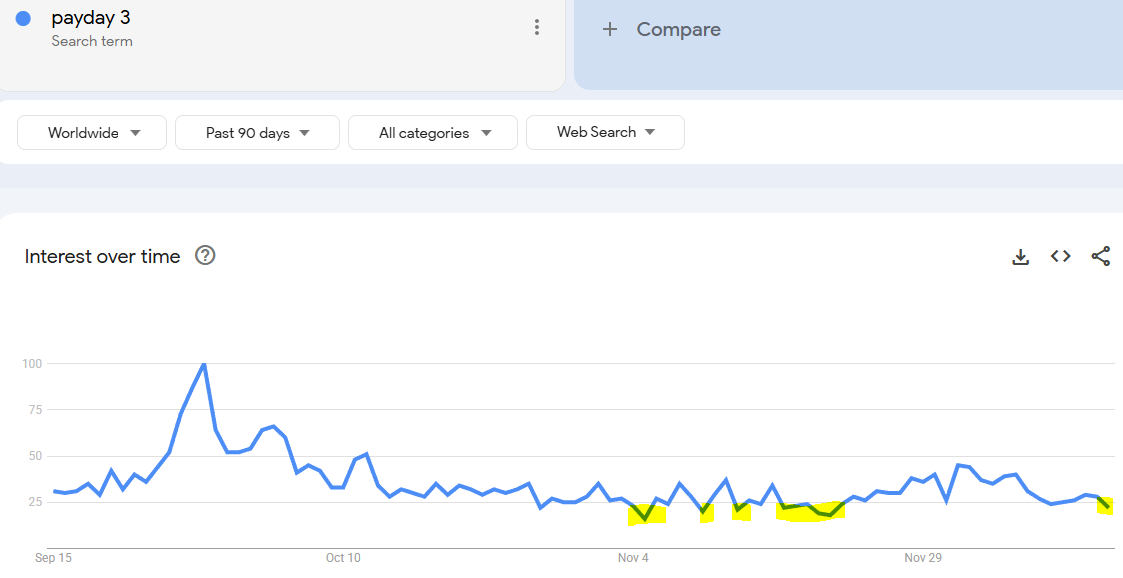Download the Interest over time chart data
Screen dimensions: 1123x578
pyautogui.click(x=1020, y=257)
